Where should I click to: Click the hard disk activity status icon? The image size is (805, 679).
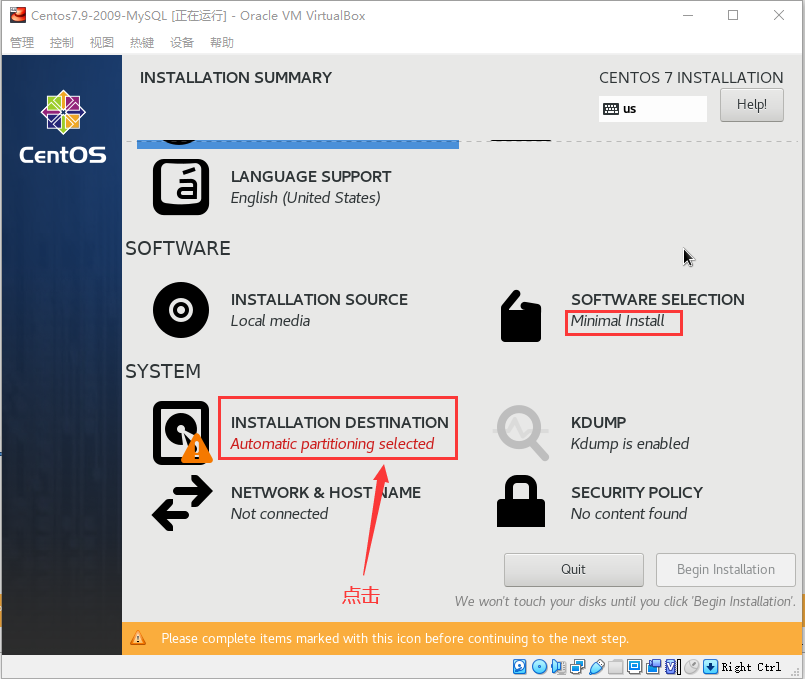coord(520,667)
